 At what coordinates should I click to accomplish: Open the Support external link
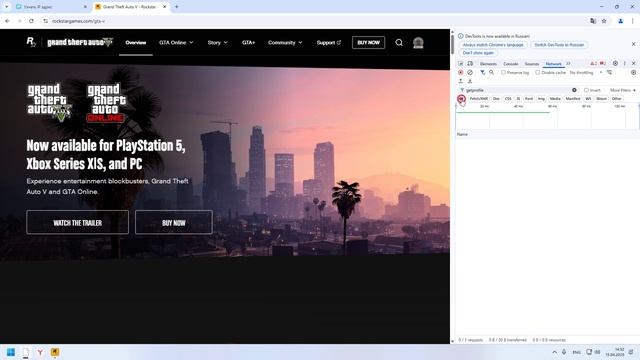329,42
